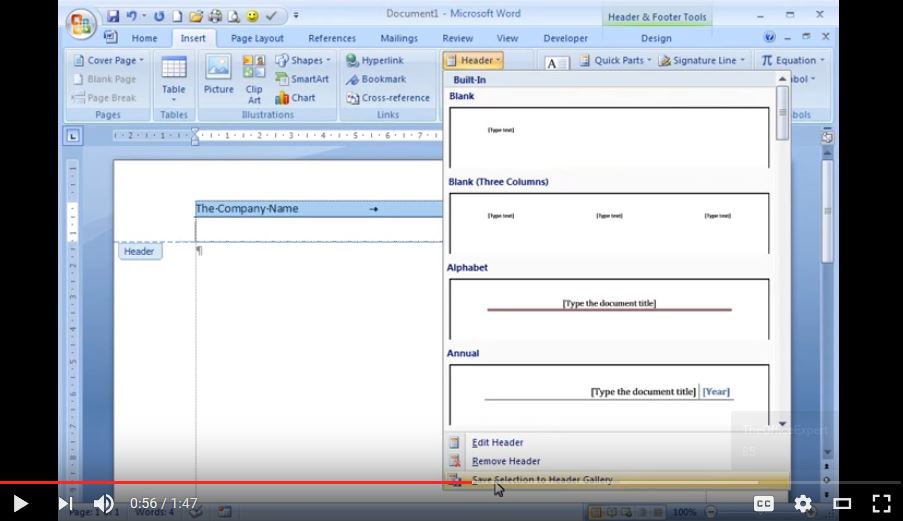Open the Design tab under Header & Footer Tools
903x521 pixels.
point(656,39)
